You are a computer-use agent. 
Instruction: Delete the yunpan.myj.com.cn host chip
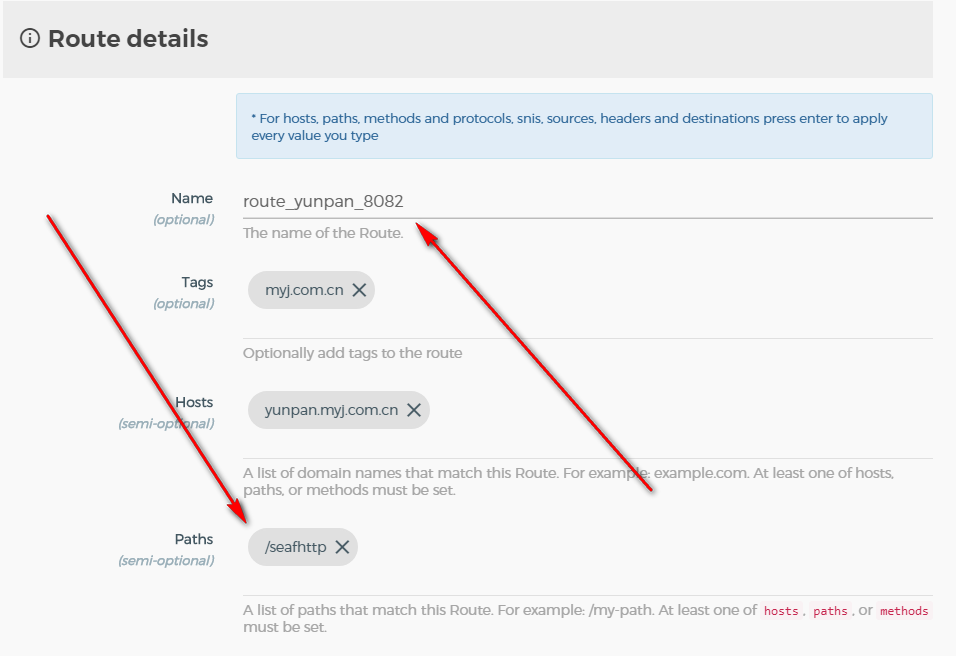coord(414,410)
